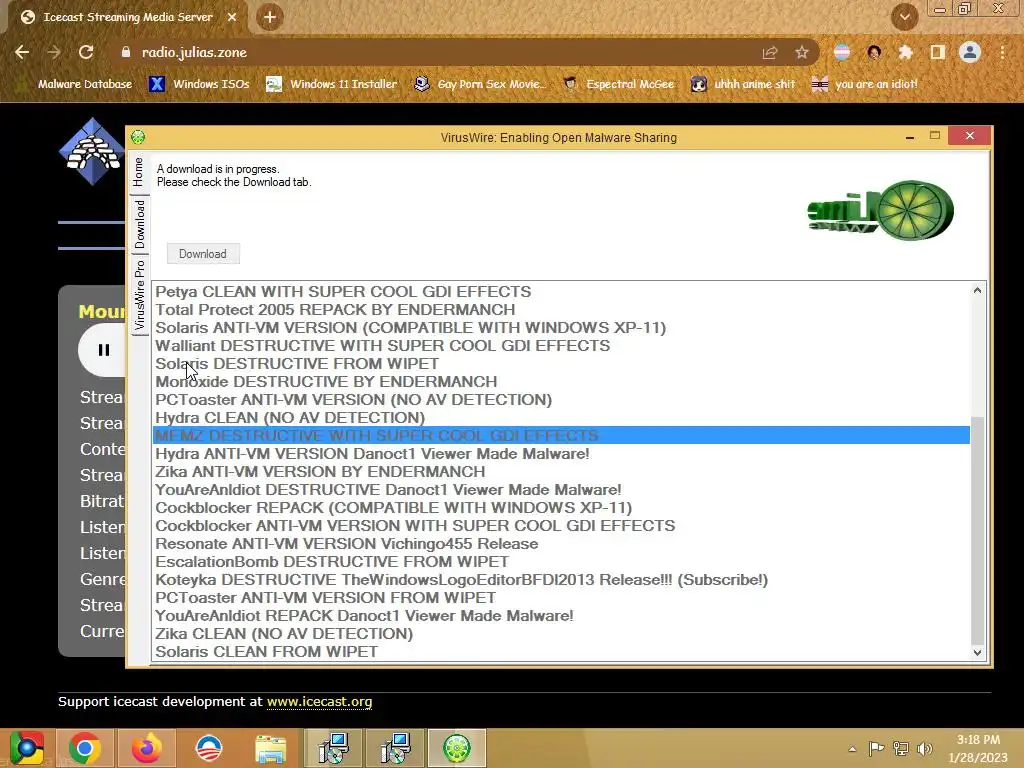Image resolution: width=1024 pixels, height=768 pixels.
Task: Click the browser back arrow
Action: [22, 52]
